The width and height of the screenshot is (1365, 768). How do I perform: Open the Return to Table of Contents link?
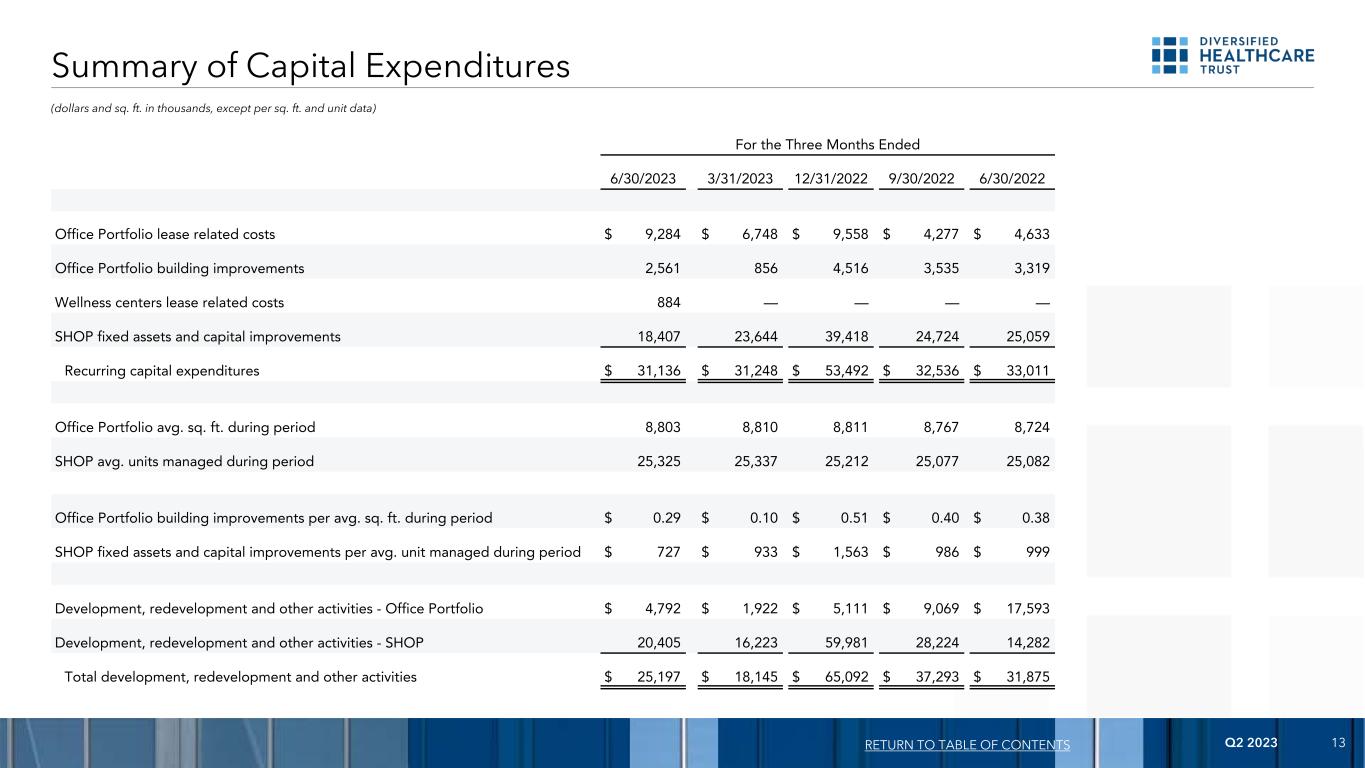(x=966, y=745)
